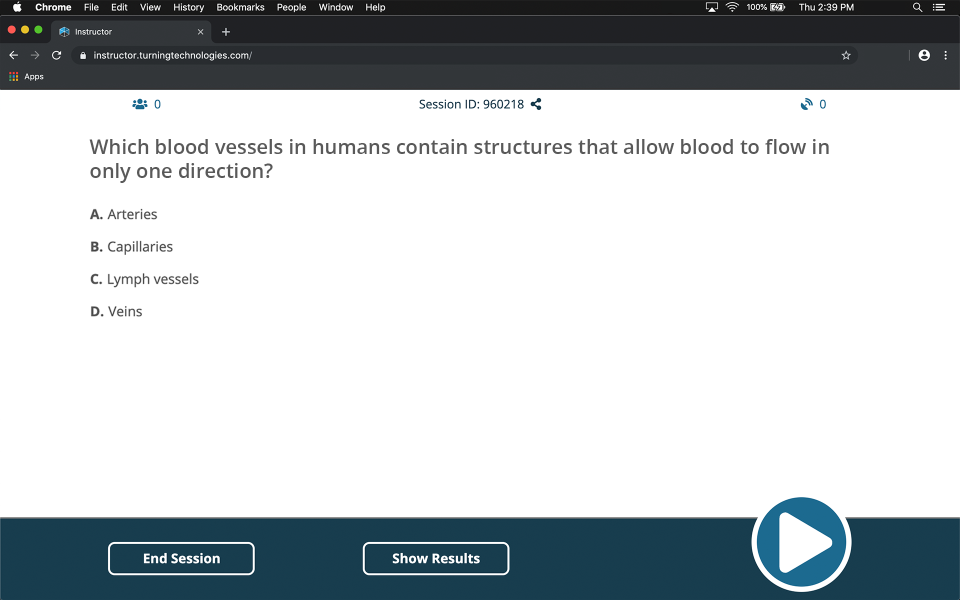Open the History menu
Image resolution: width=960 pixels, height=600 pixels.
click(189, 7)
